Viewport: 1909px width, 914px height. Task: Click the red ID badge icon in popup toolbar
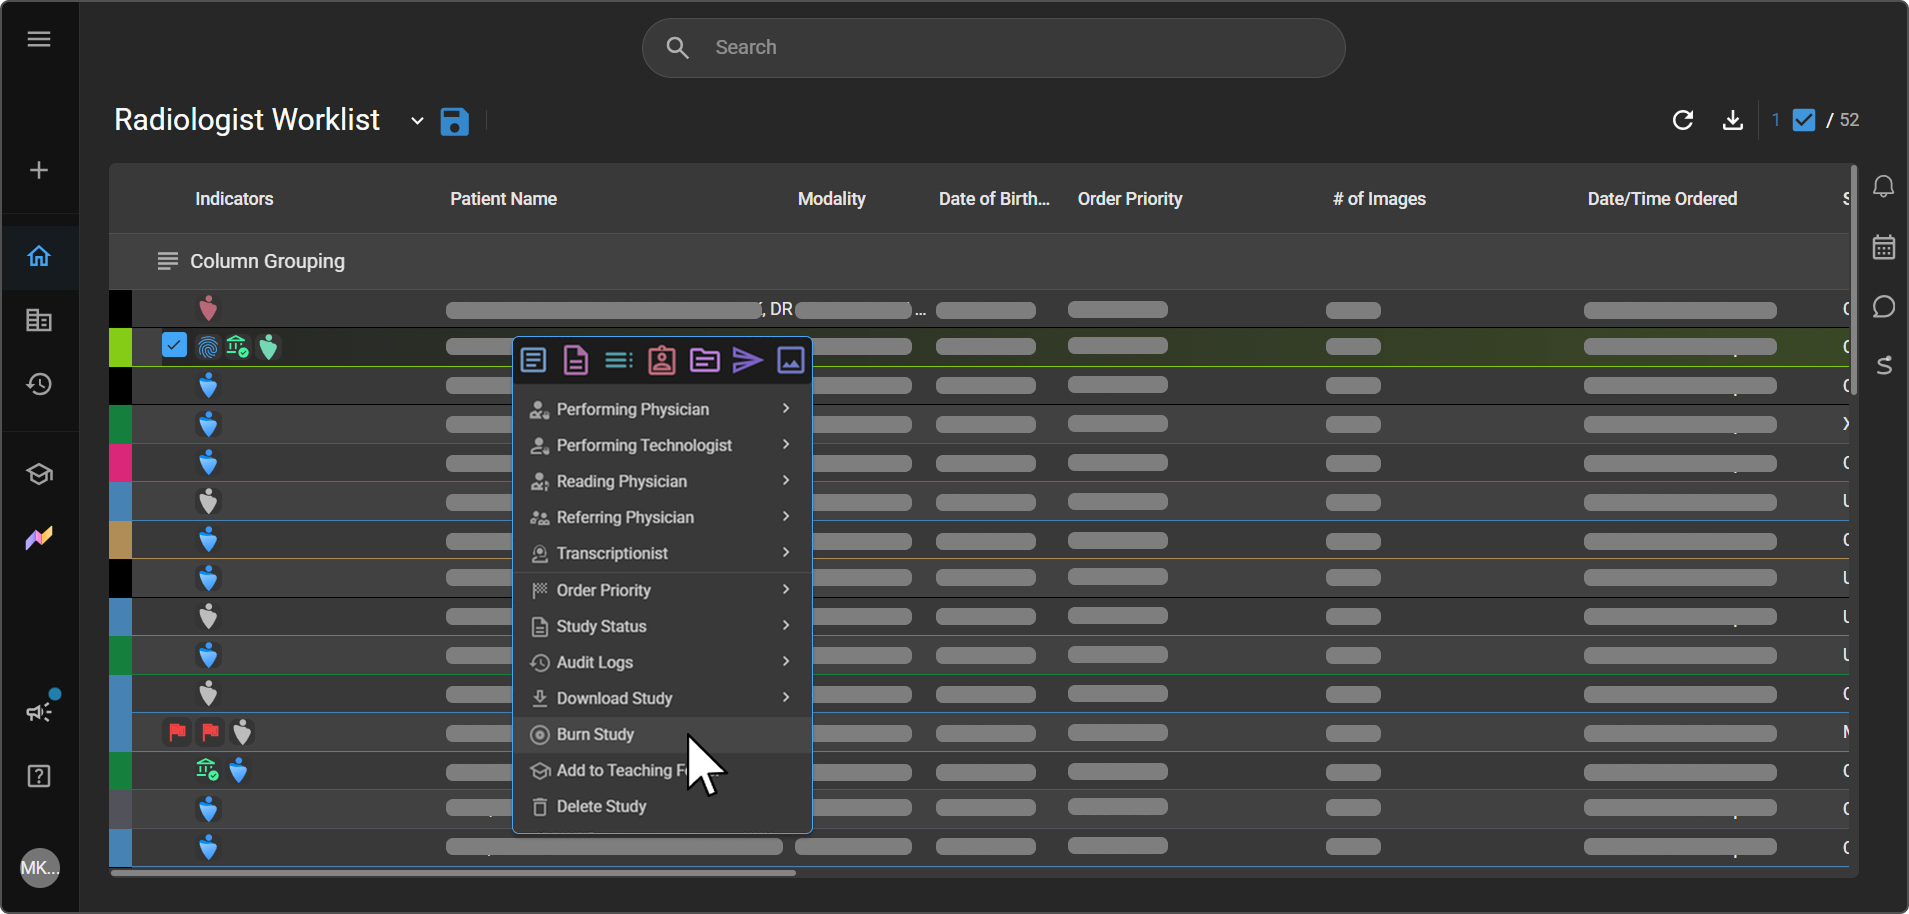click(x=661, y=360)
